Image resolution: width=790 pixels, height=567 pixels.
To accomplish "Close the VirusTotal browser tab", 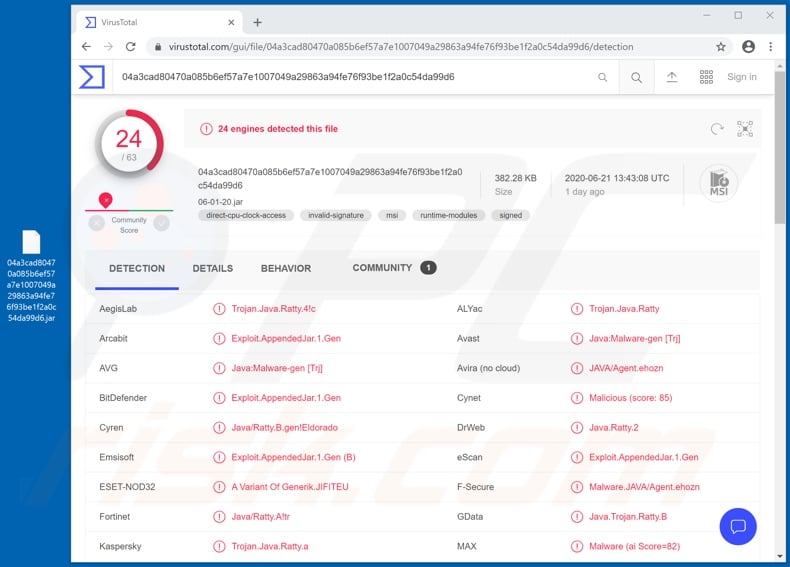I will click(231, 22).
